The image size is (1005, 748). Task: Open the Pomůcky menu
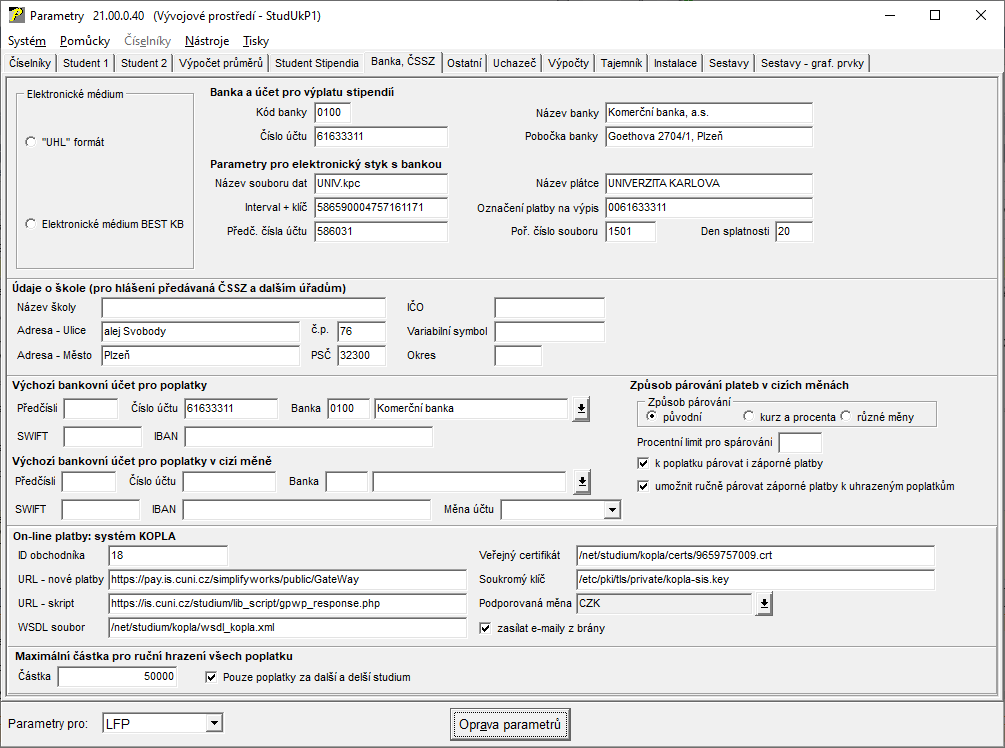point(85,41)
